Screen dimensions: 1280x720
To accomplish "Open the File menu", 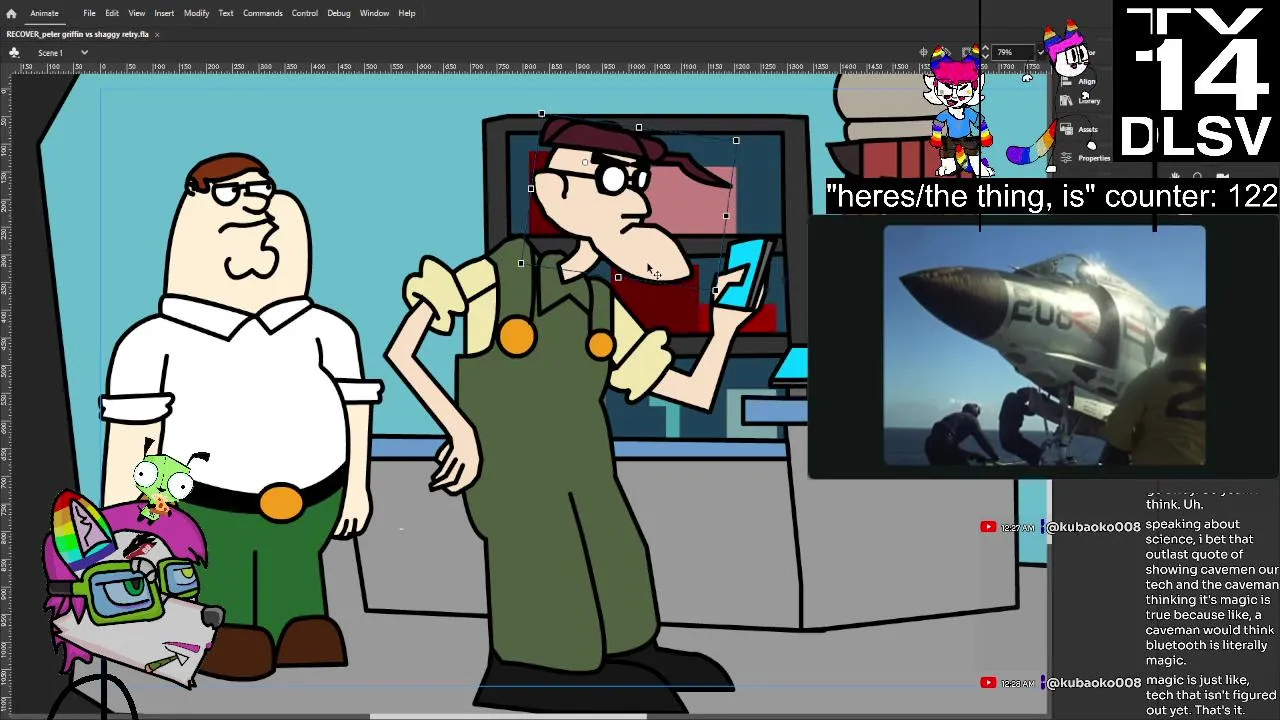I will [x=89, y=13].
